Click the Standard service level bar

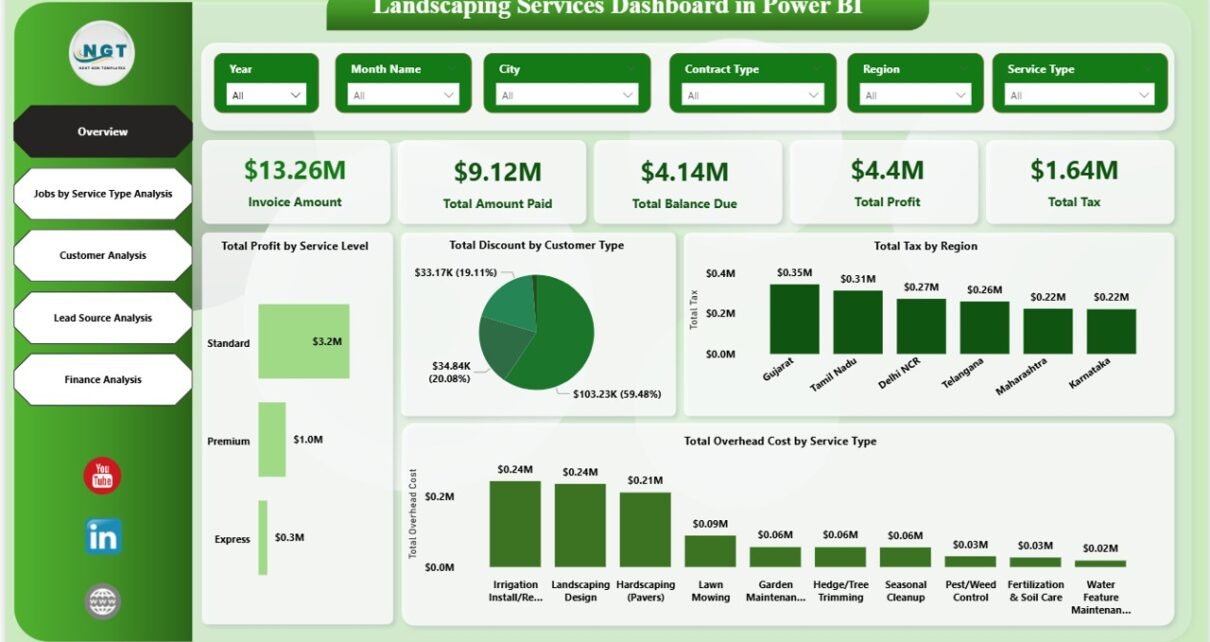(x=303, y=342)
